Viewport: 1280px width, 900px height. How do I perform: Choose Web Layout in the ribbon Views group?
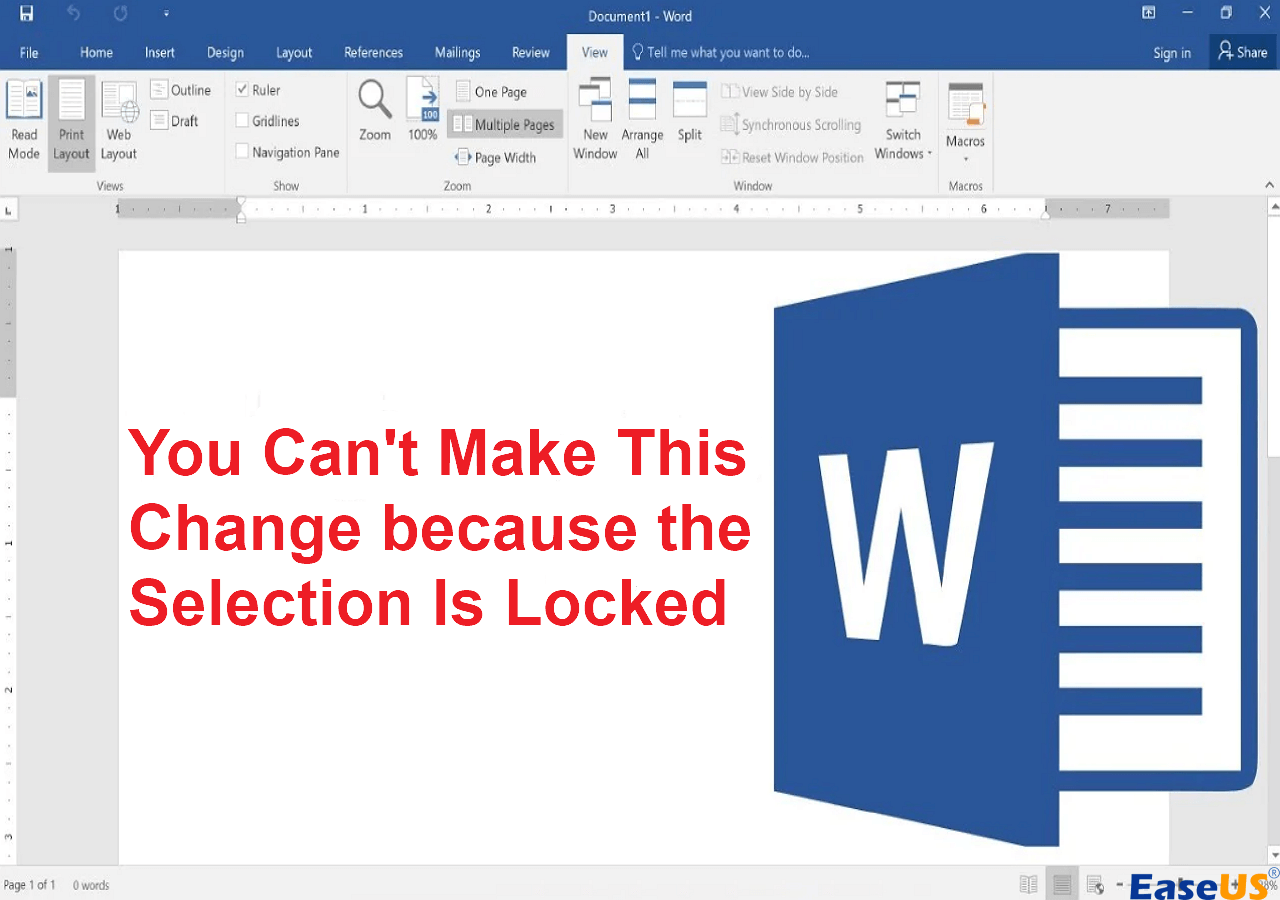(118, 120)
